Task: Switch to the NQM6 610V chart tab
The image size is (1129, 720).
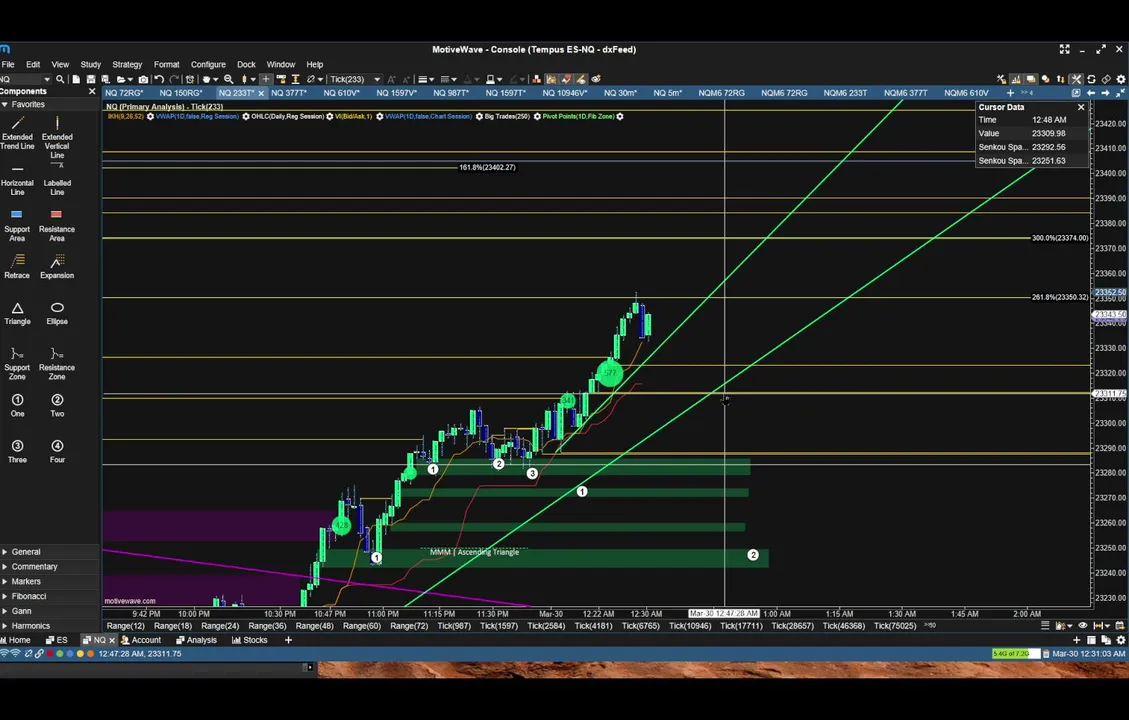Action: click(966, 93)
